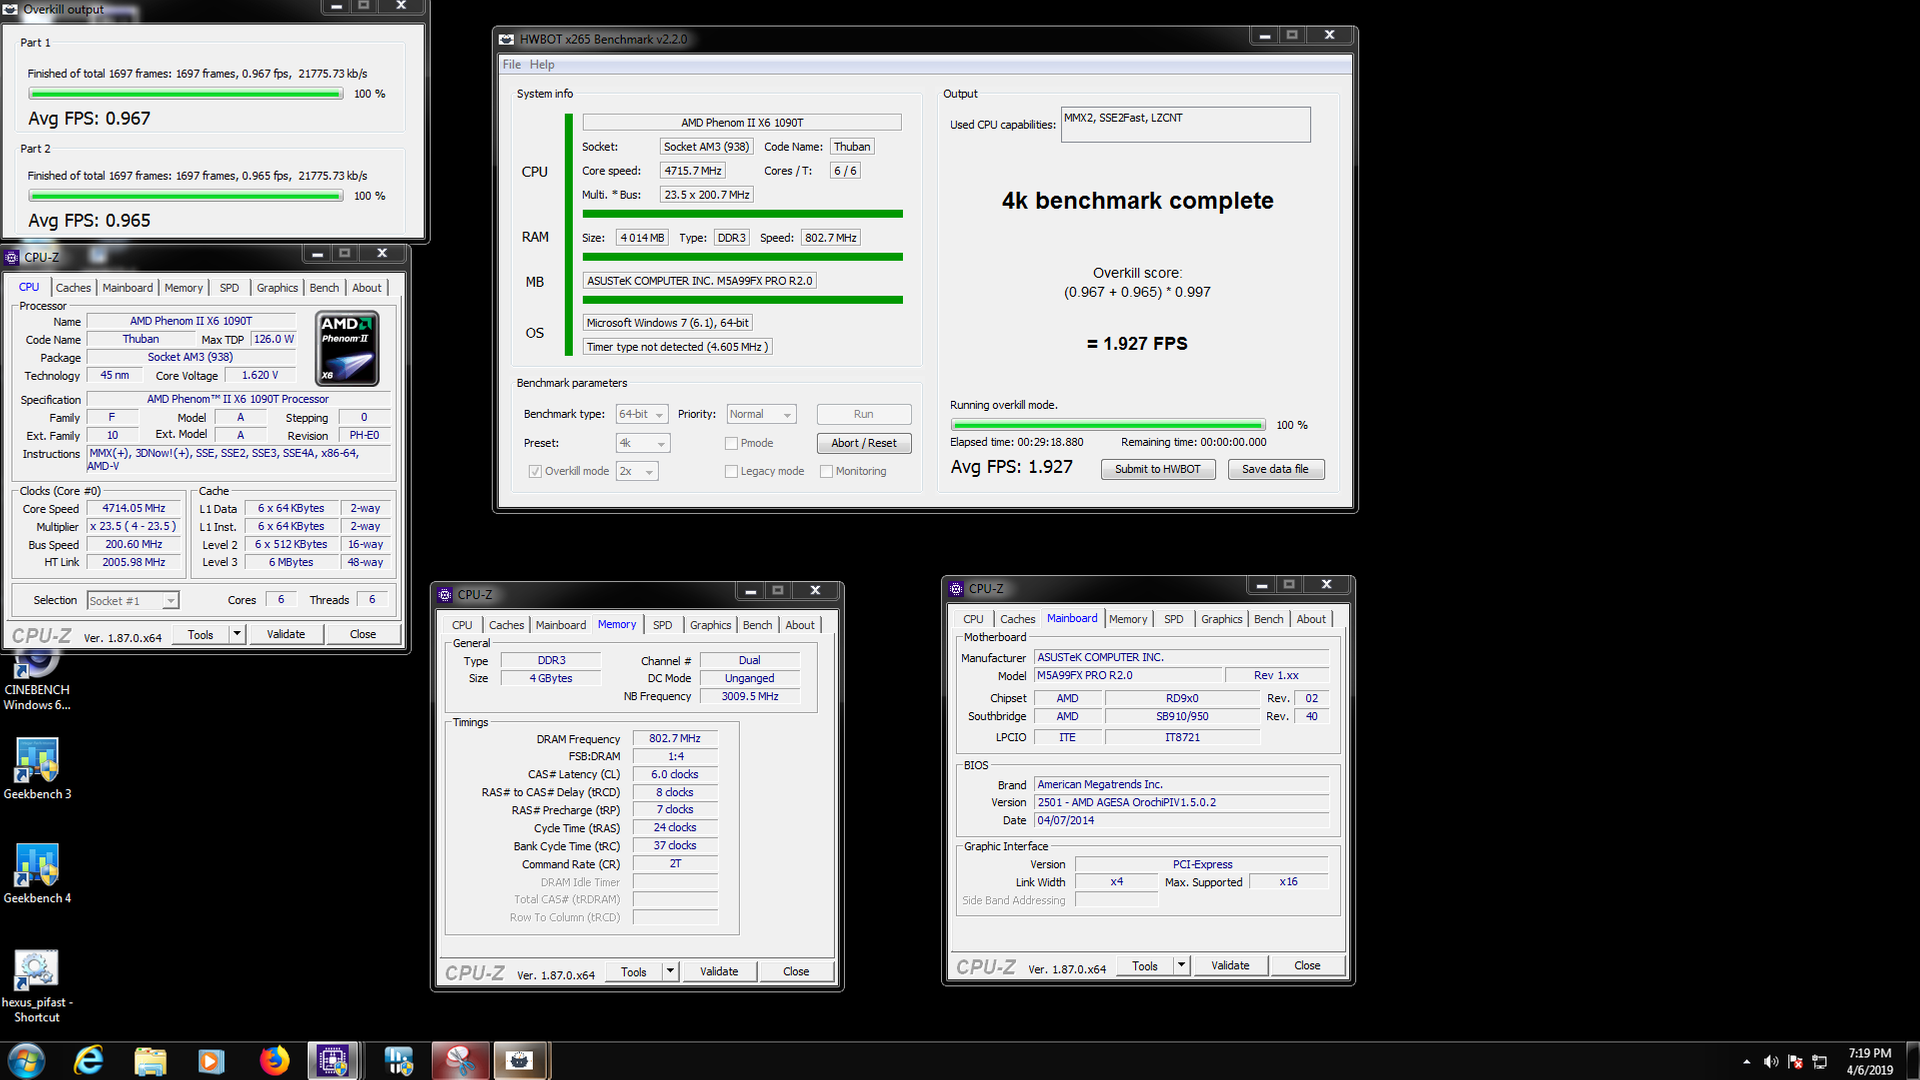Click Close in CPU-Z Mainboard window
Viewport: 1920px width, 1080px height.
[1307, 965]
